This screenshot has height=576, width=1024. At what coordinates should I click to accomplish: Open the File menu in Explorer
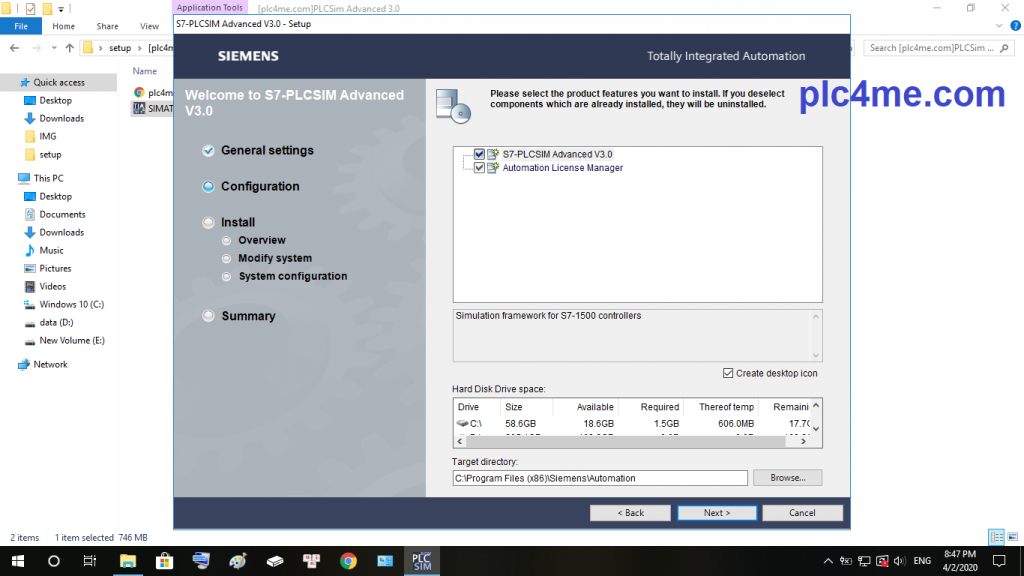[x=20, y=26]
